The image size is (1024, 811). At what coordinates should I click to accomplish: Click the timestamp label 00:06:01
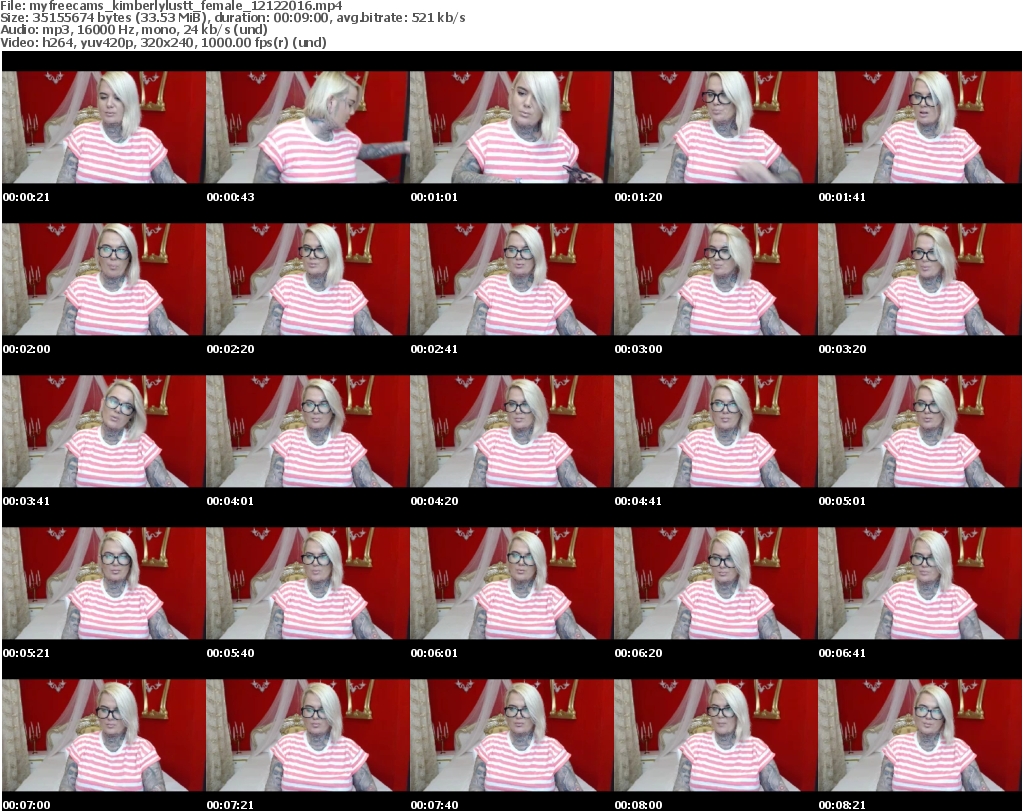point(434,652)
